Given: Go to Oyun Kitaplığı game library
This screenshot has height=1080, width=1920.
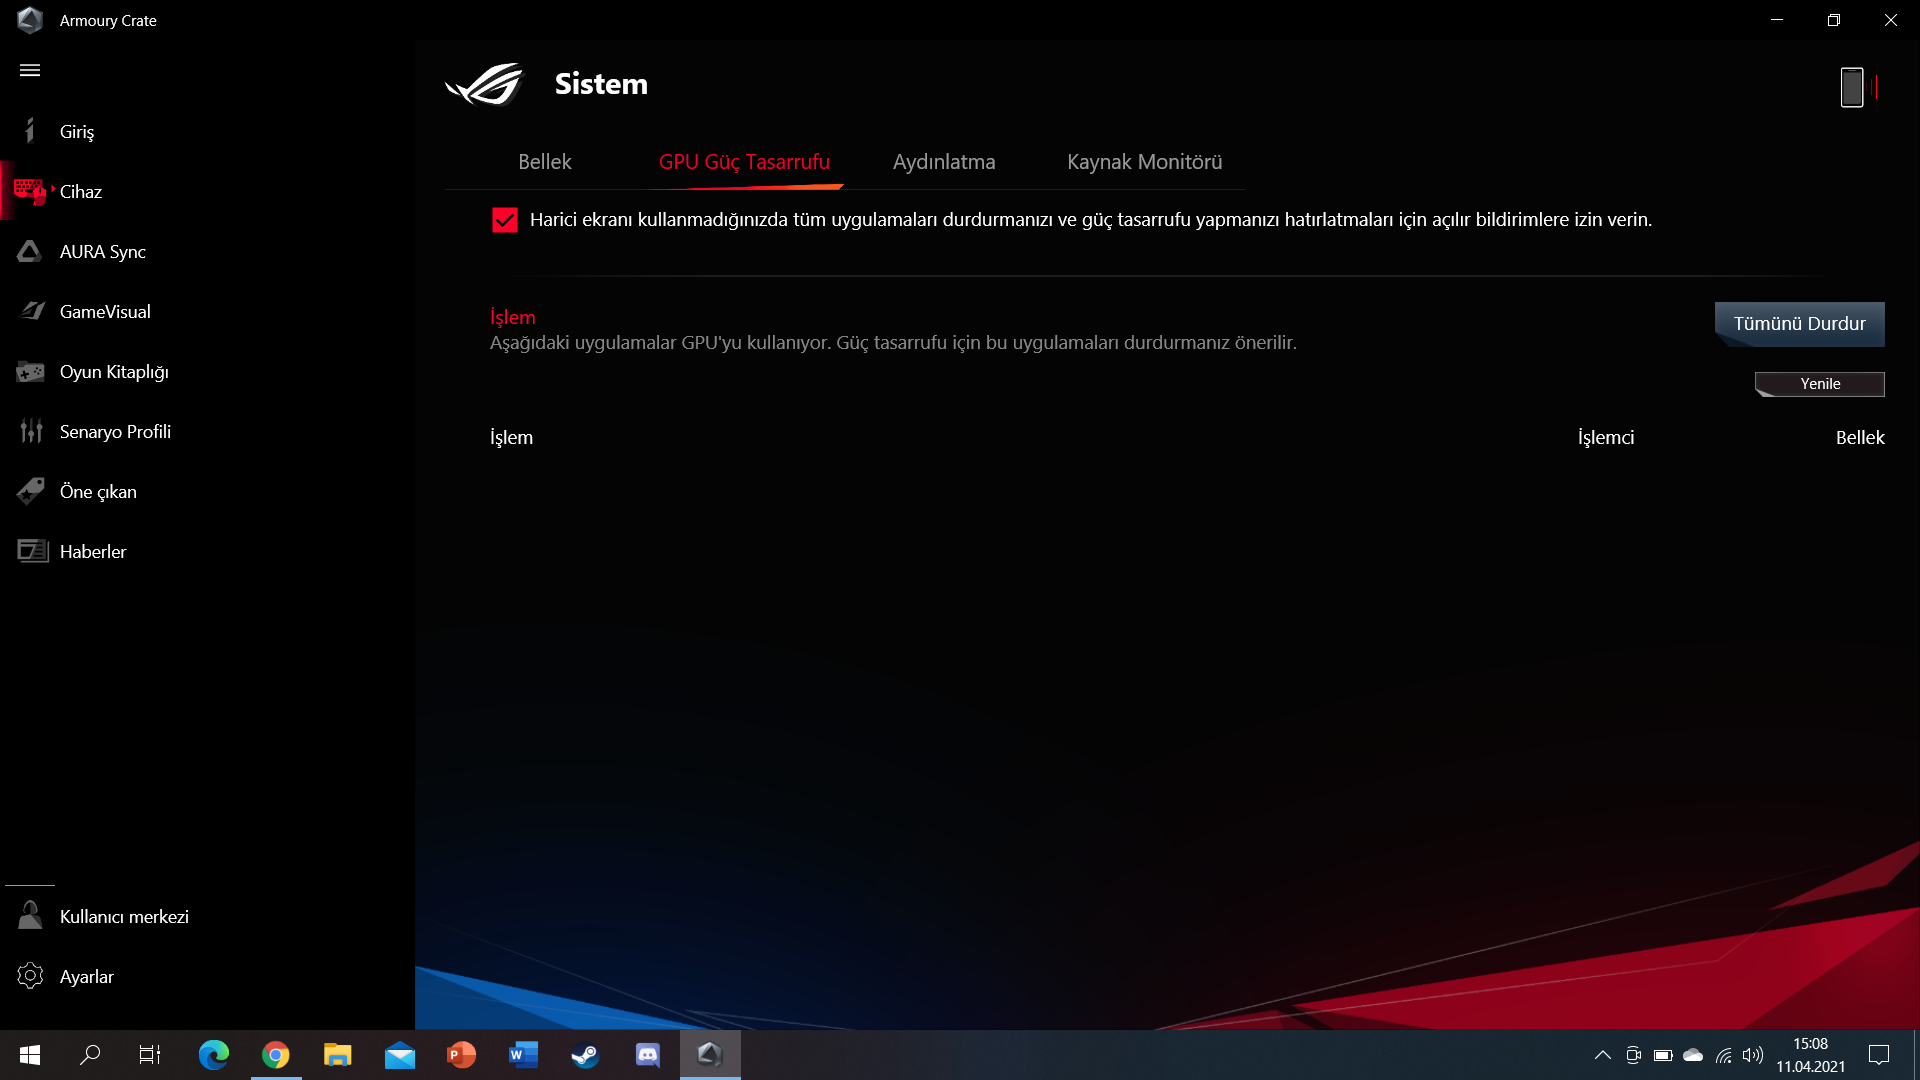Looking at the screenshot, I should pos(113,372).
